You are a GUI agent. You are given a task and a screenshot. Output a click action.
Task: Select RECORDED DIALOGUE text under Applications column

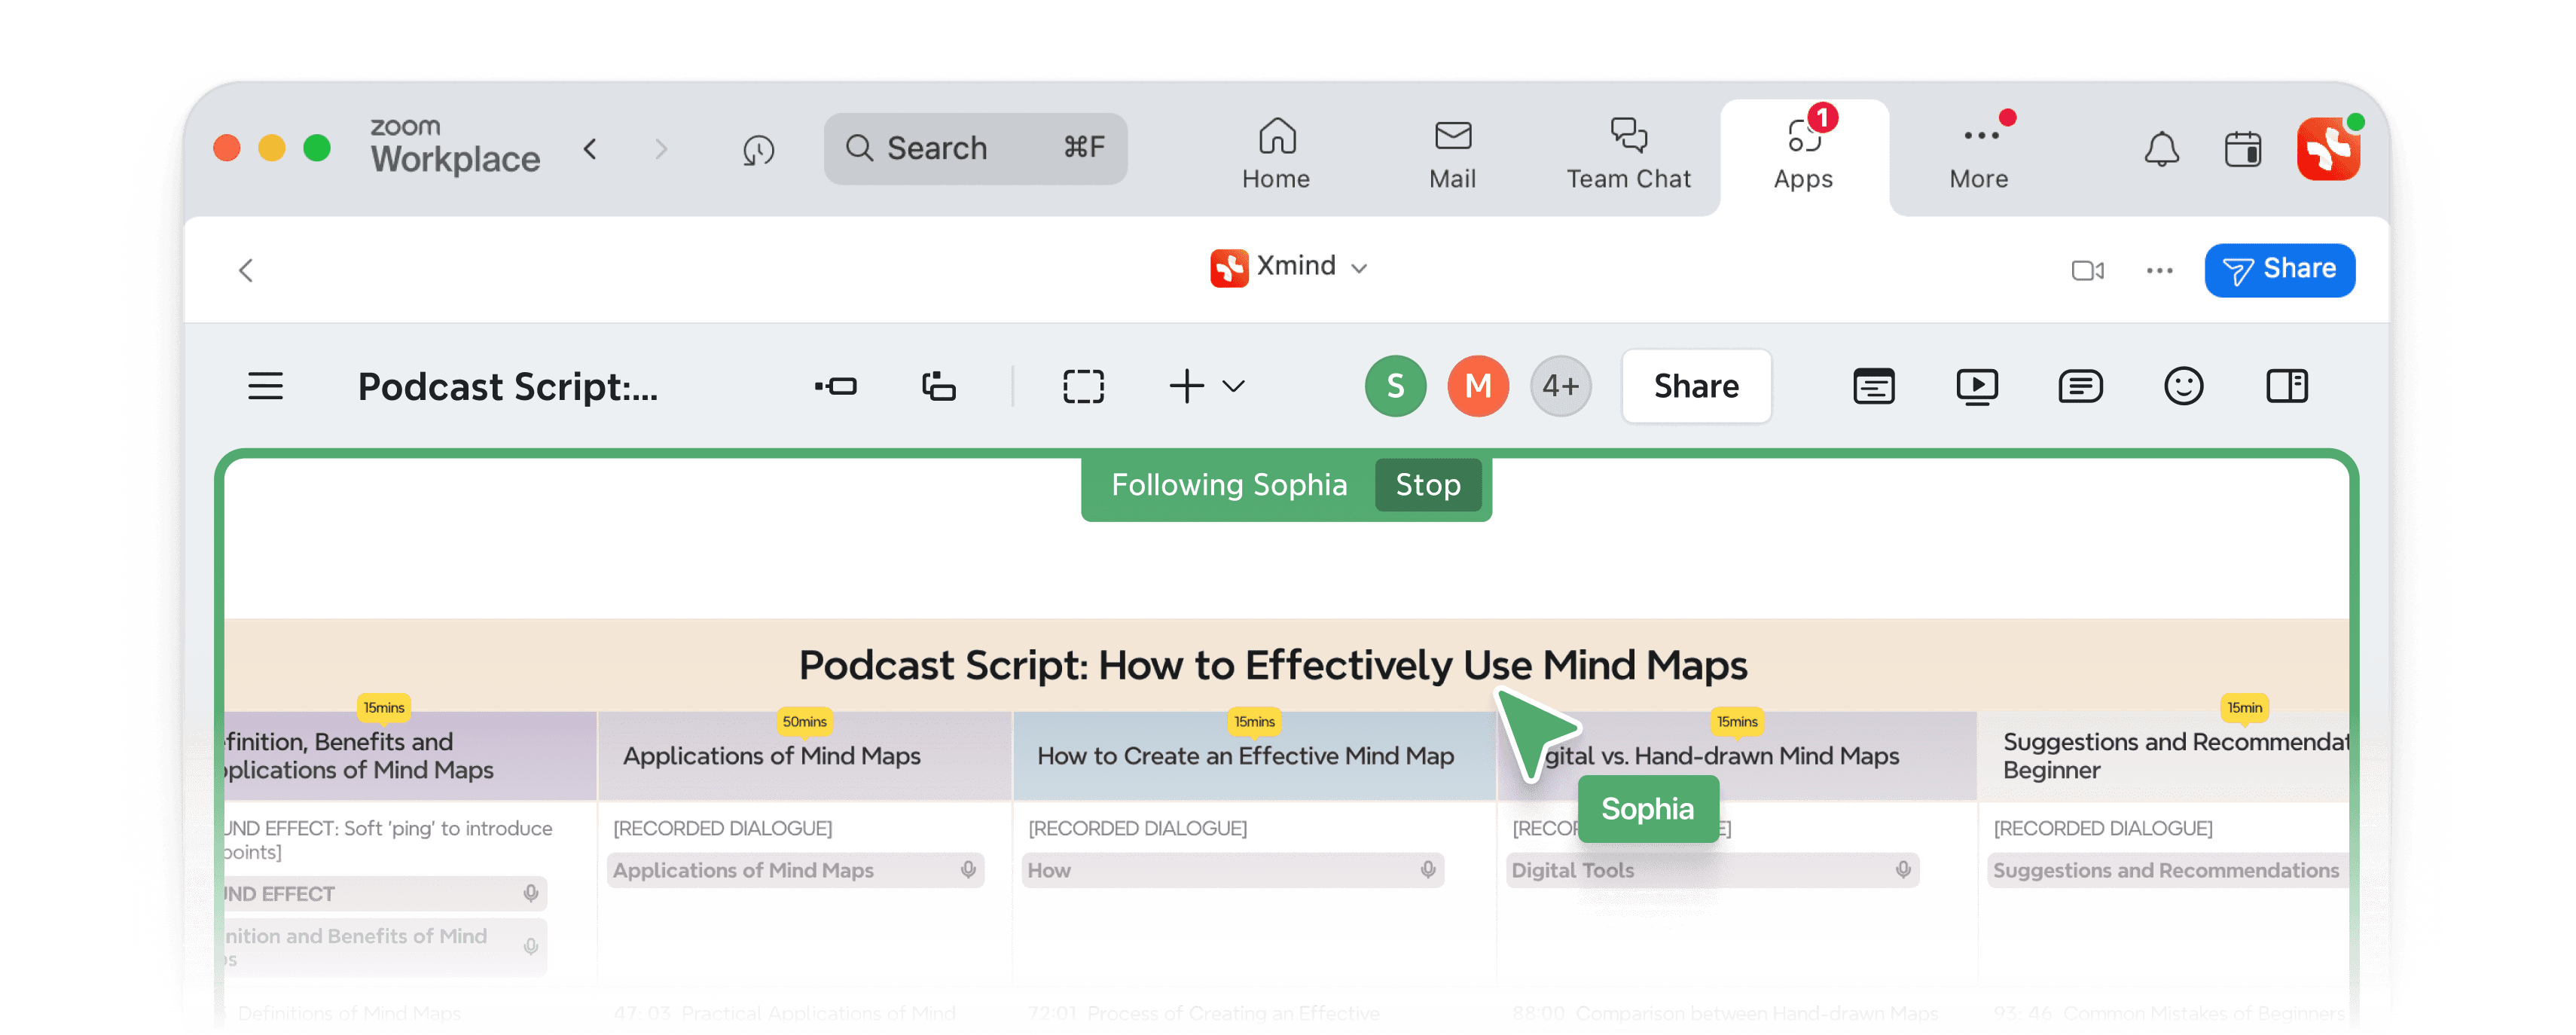tap(722, 828)
